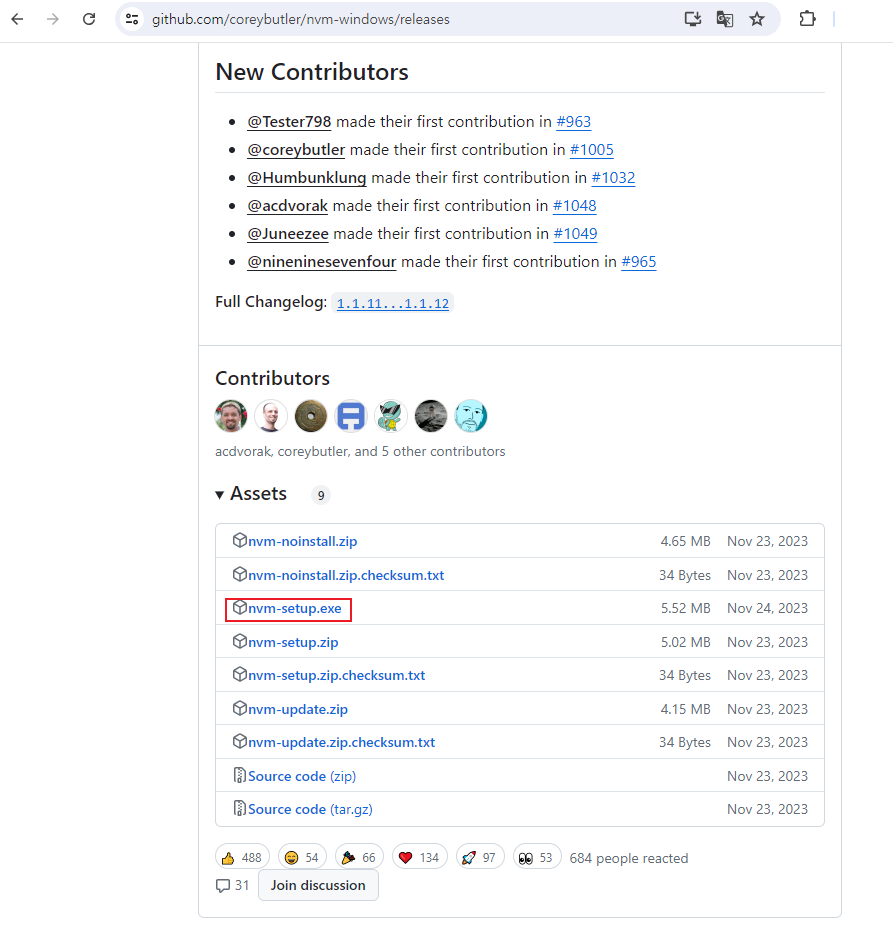The image size is (893, 932).
Task: Open pull request #963 link
Action: coord(573,122)
